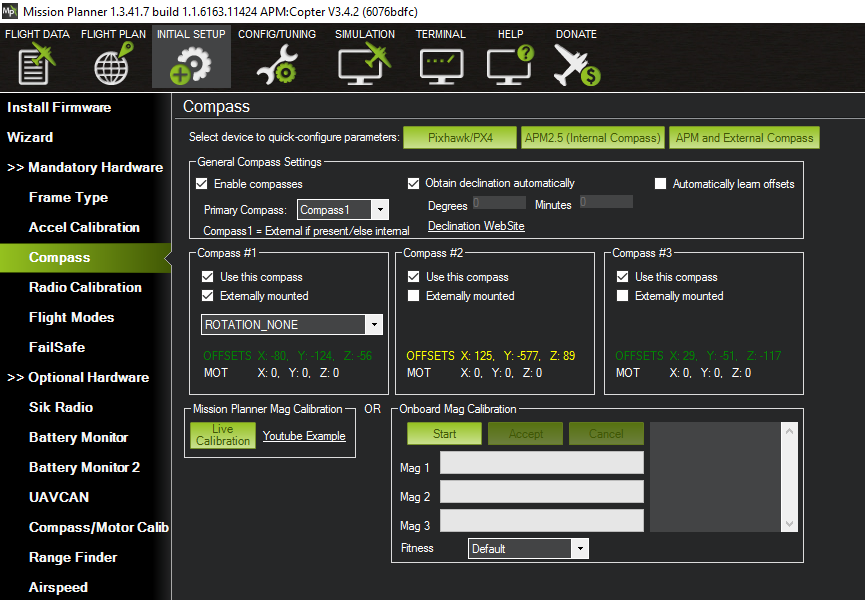
Task: Open Airspeed setup
Action: point(58,587)
